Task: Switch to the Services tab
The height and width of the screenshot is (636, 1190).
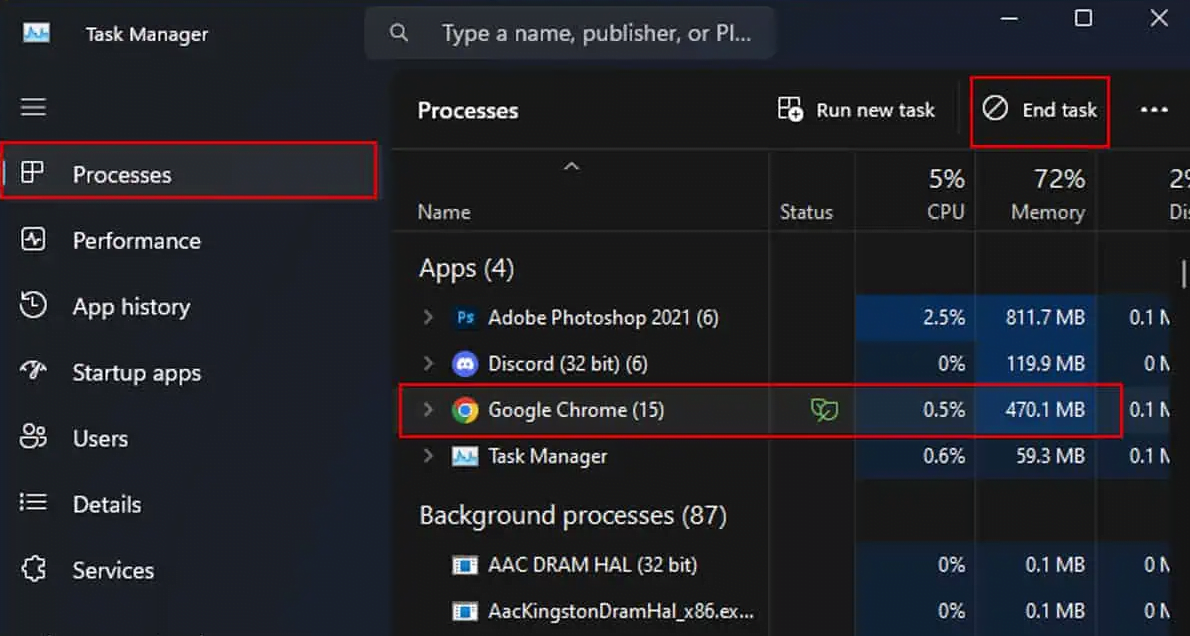Action: tap(190, 571)
